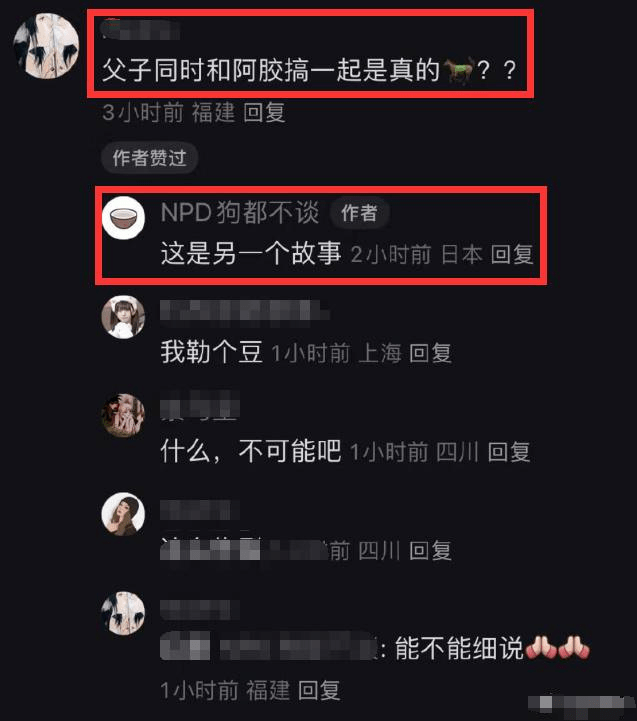Open profile of username NPD狗都不谈
The width and height of the screenshot is (637, 721).
click(240, 212)
